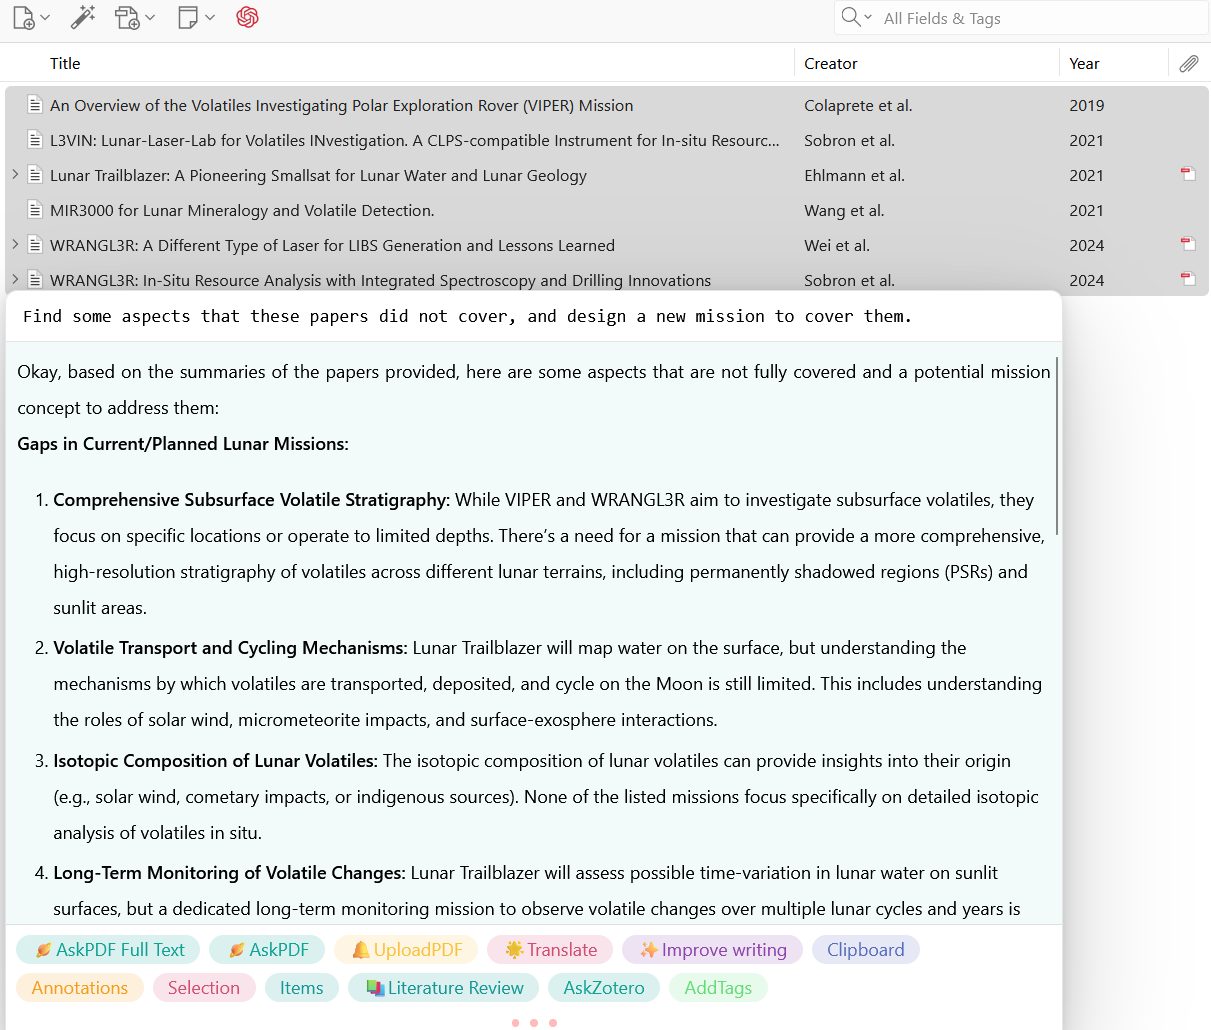Sort items by Title column header

tap(65, 64)
